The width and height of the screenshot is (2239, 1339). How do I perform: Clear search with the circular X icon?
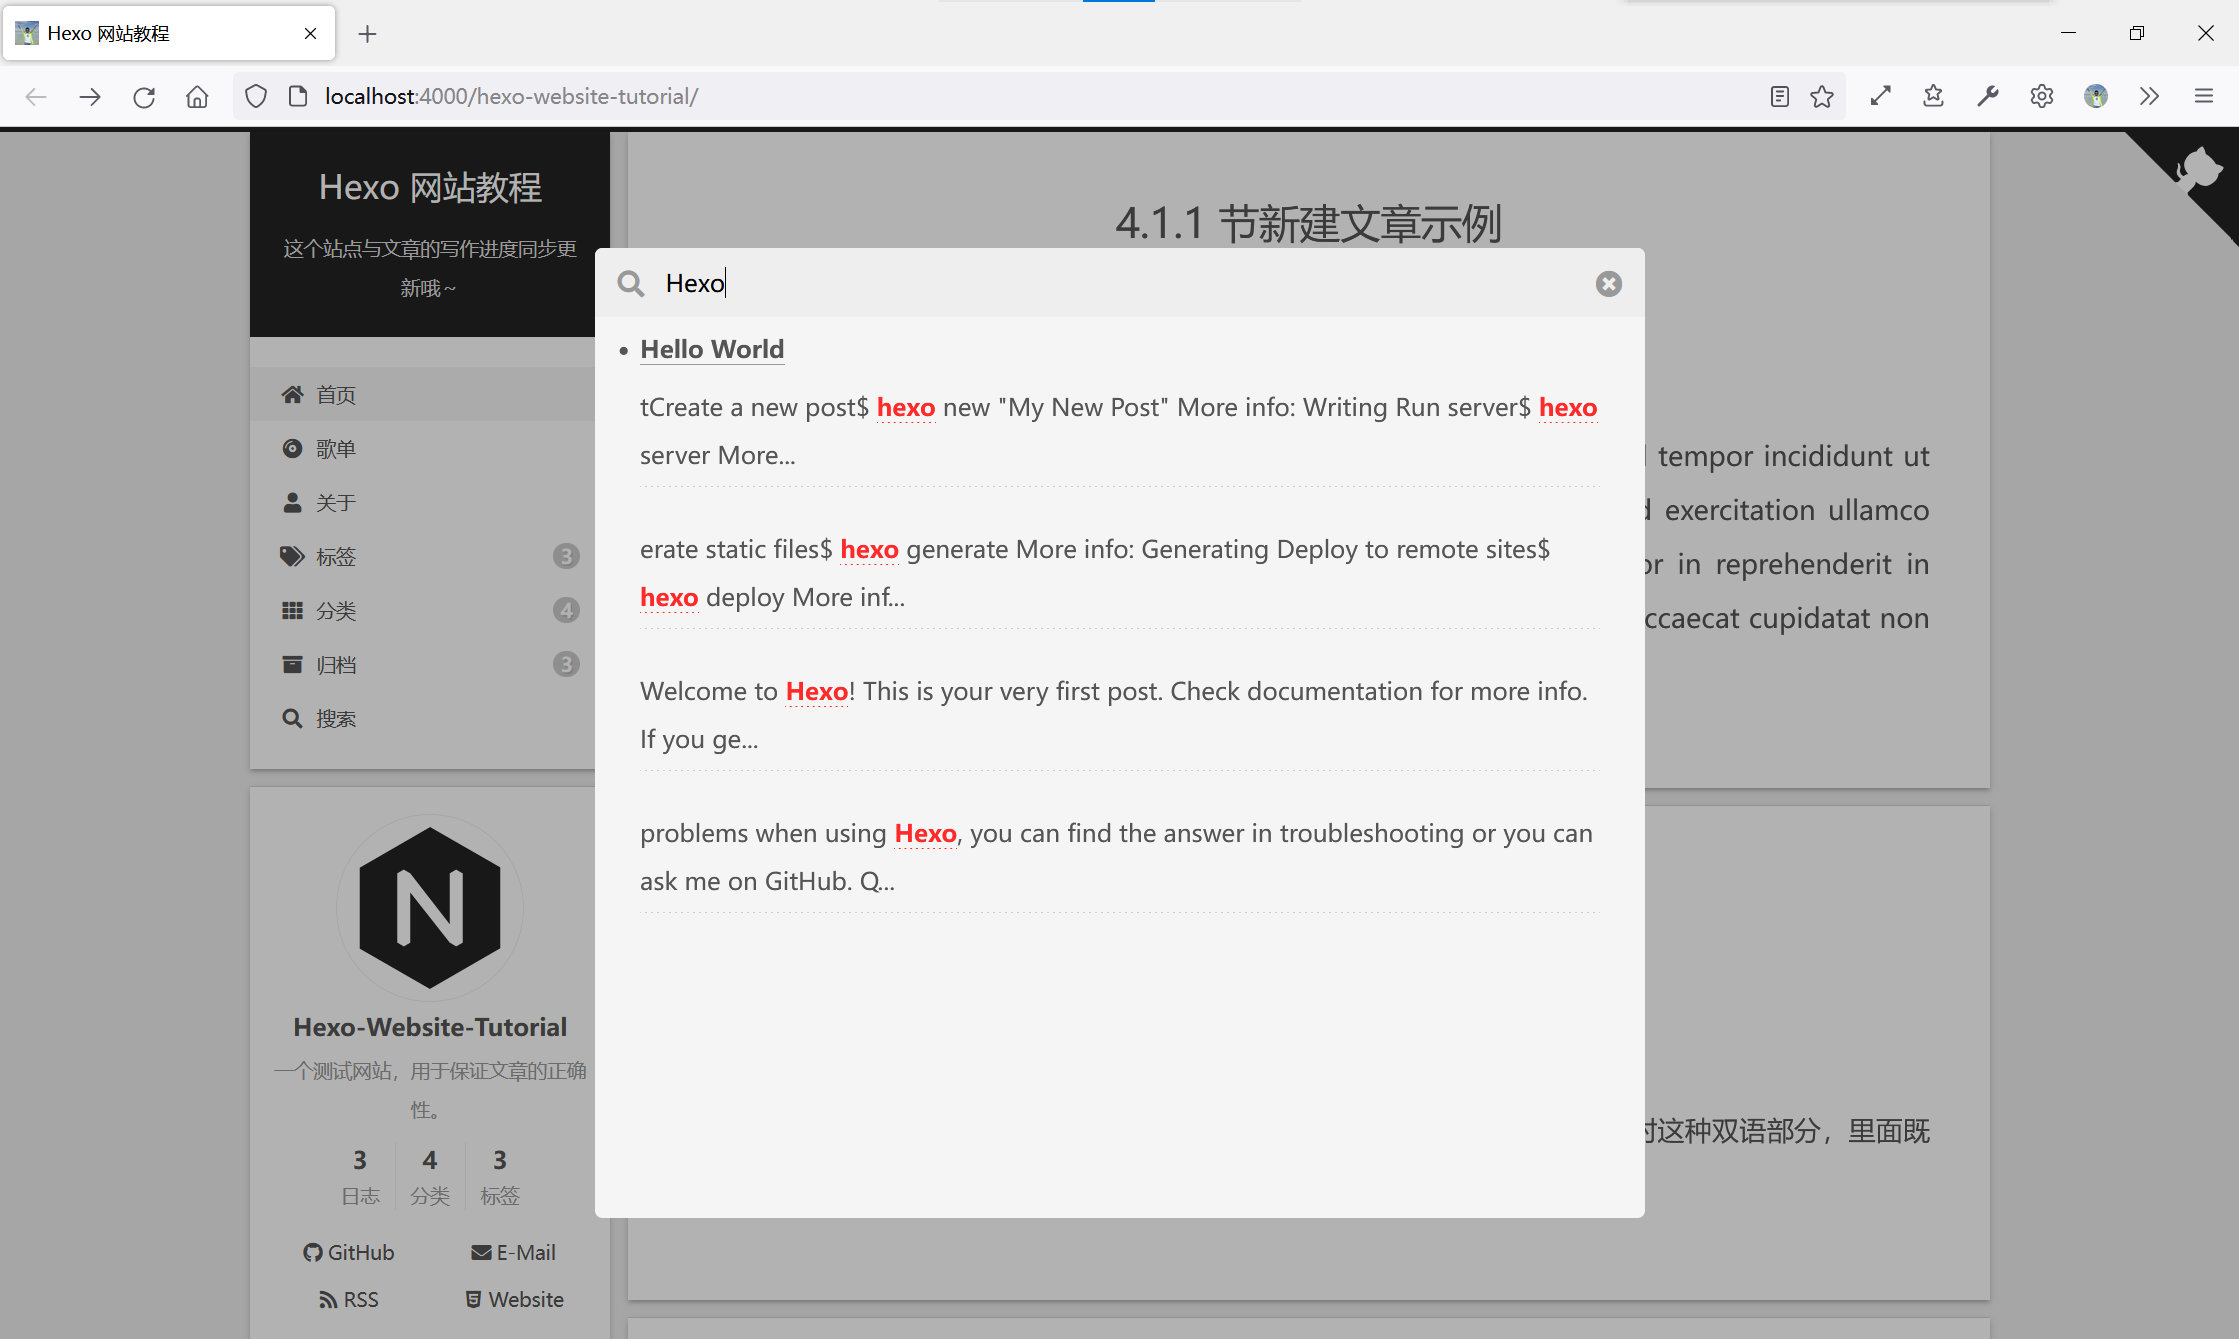pyautogui.click(x=1608, y=284)
